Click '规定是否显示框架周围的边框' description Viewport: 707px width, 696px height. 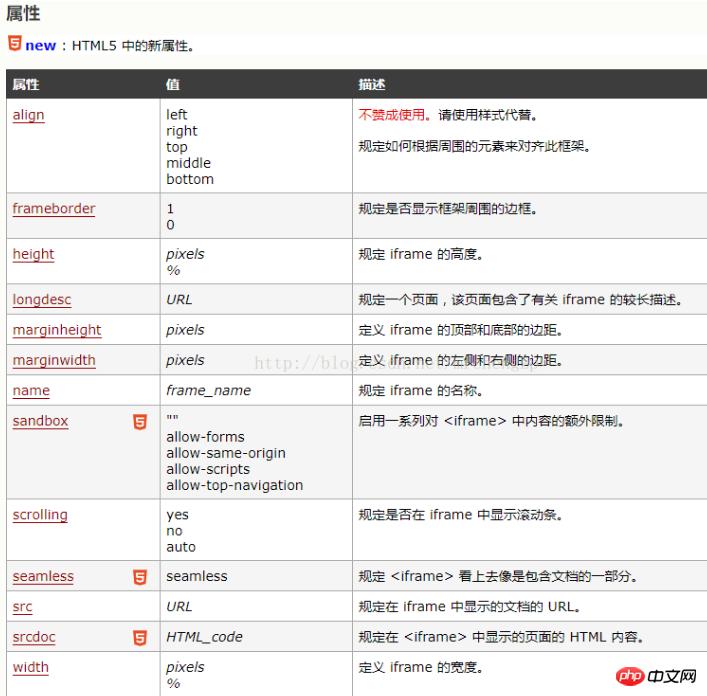(447, 209)
